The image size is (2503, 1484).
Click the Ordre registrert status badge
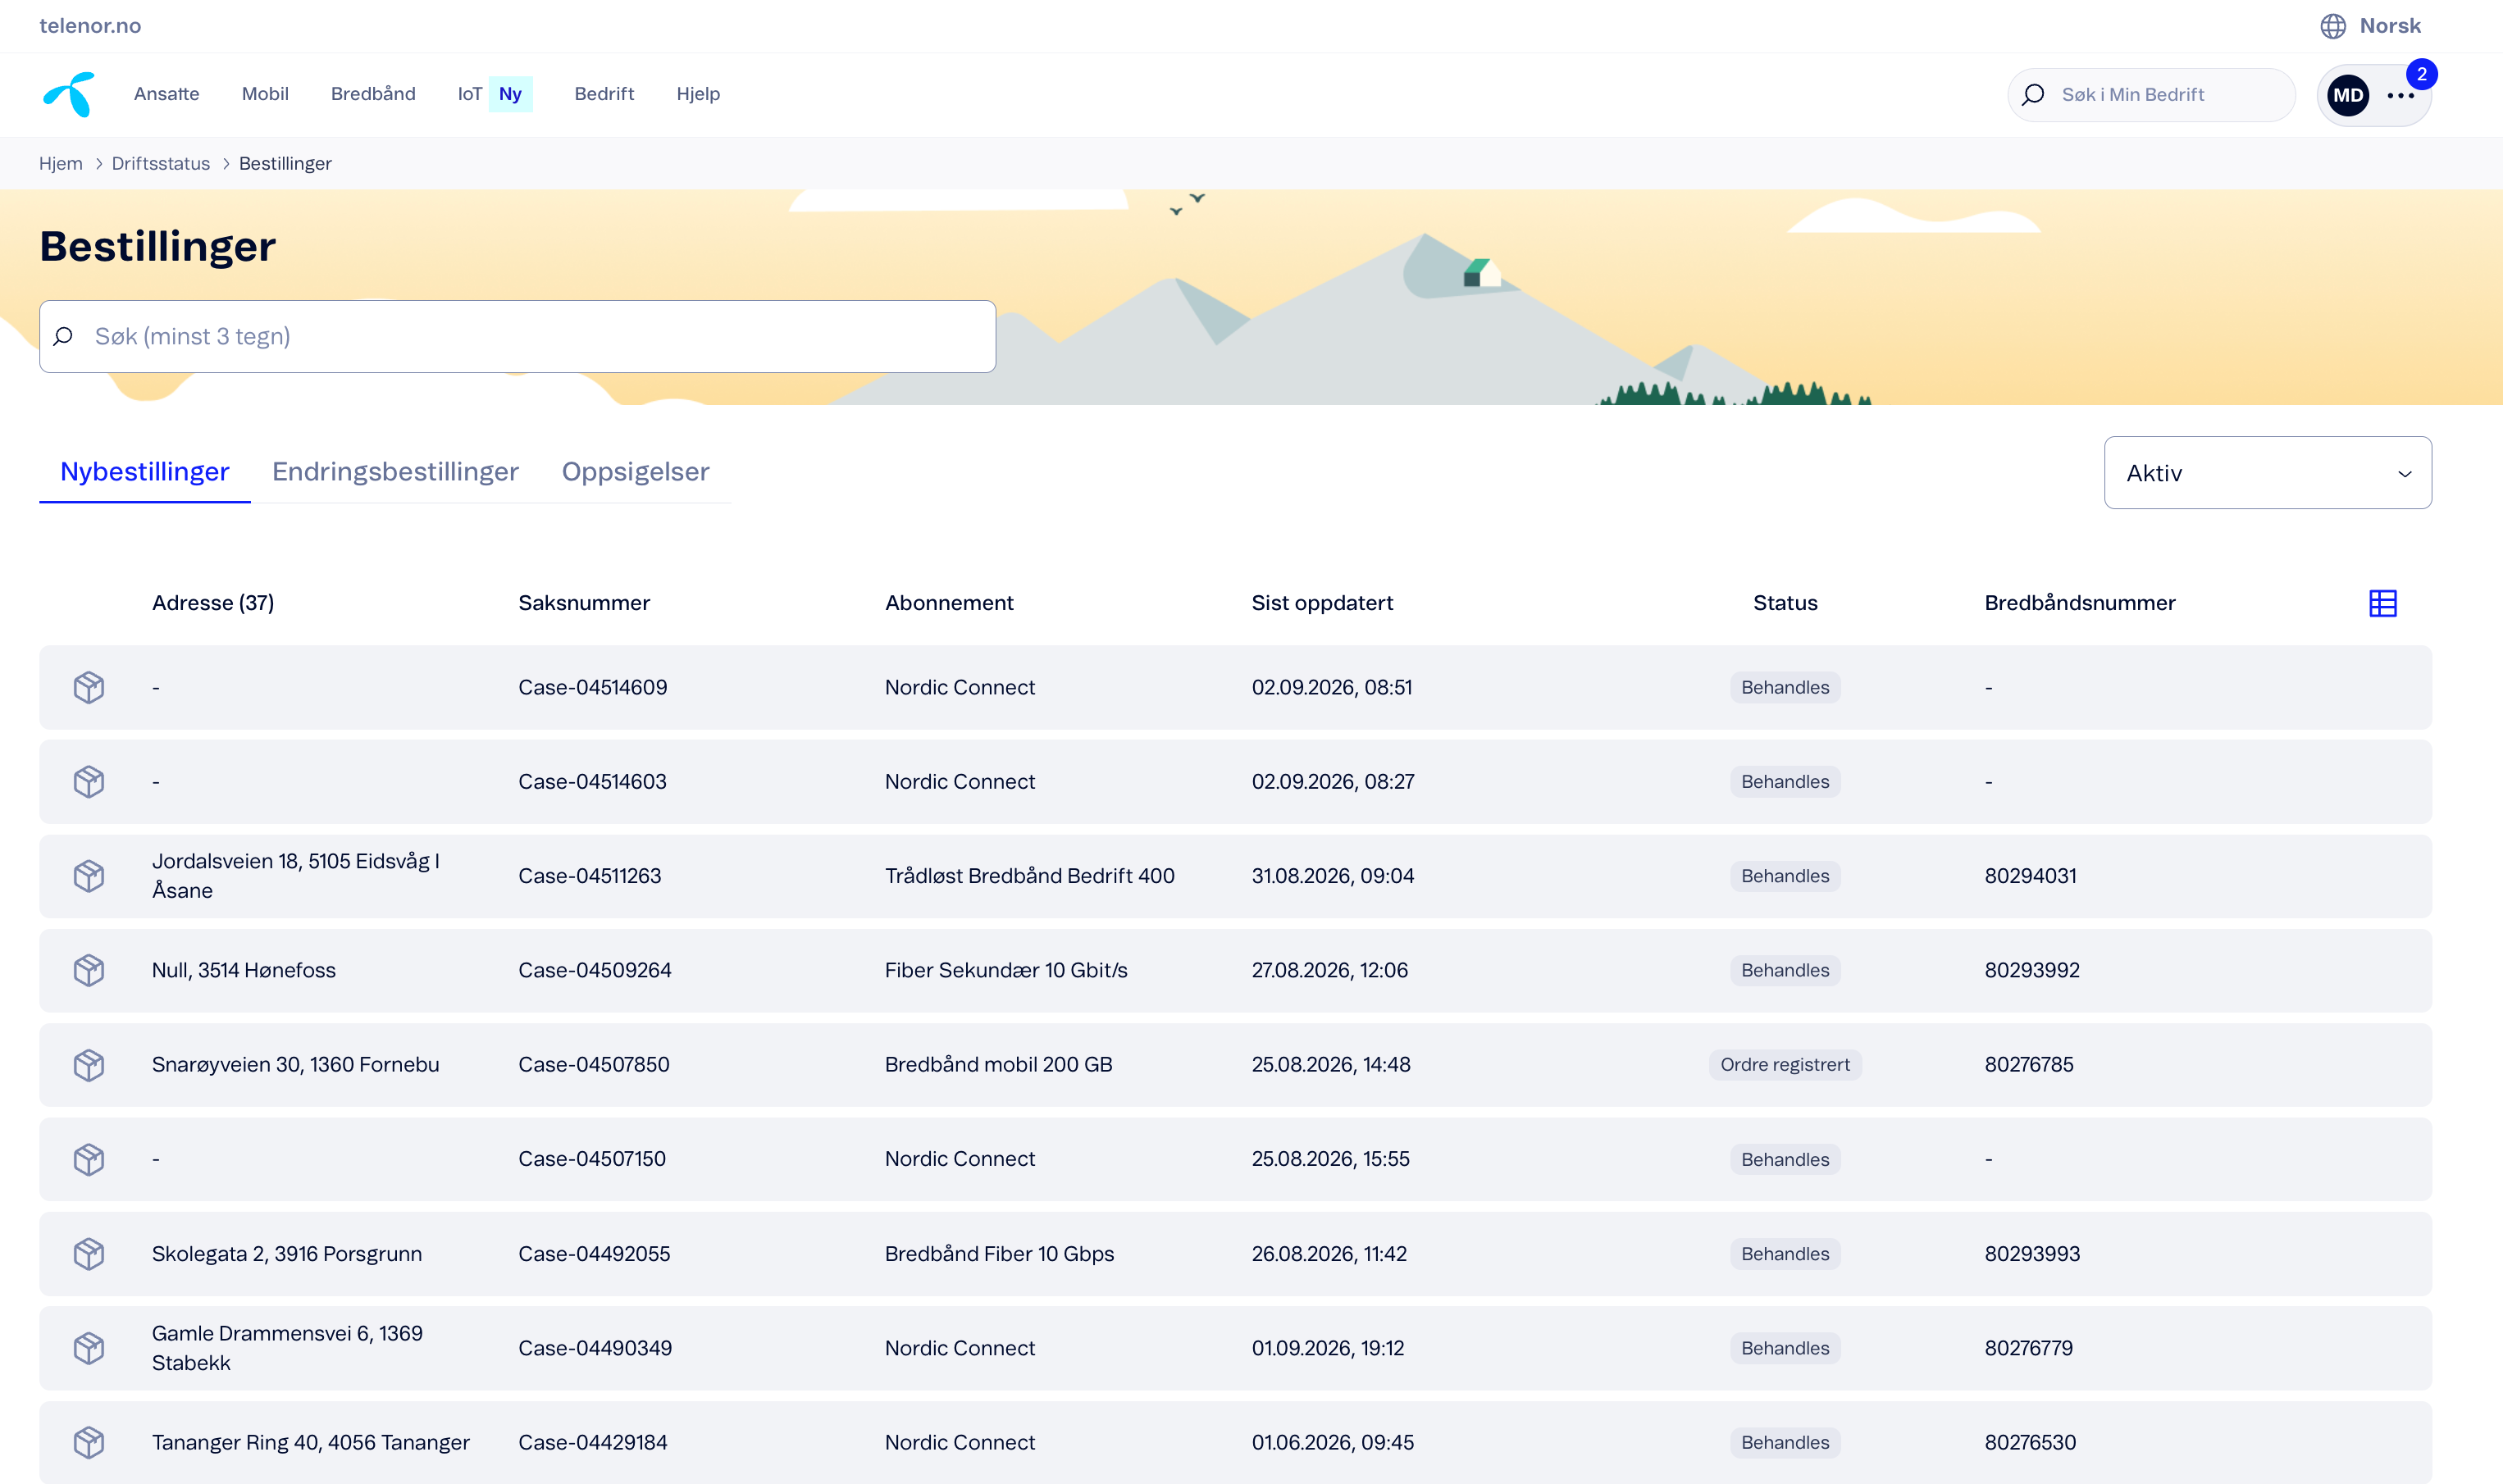1785,1065
